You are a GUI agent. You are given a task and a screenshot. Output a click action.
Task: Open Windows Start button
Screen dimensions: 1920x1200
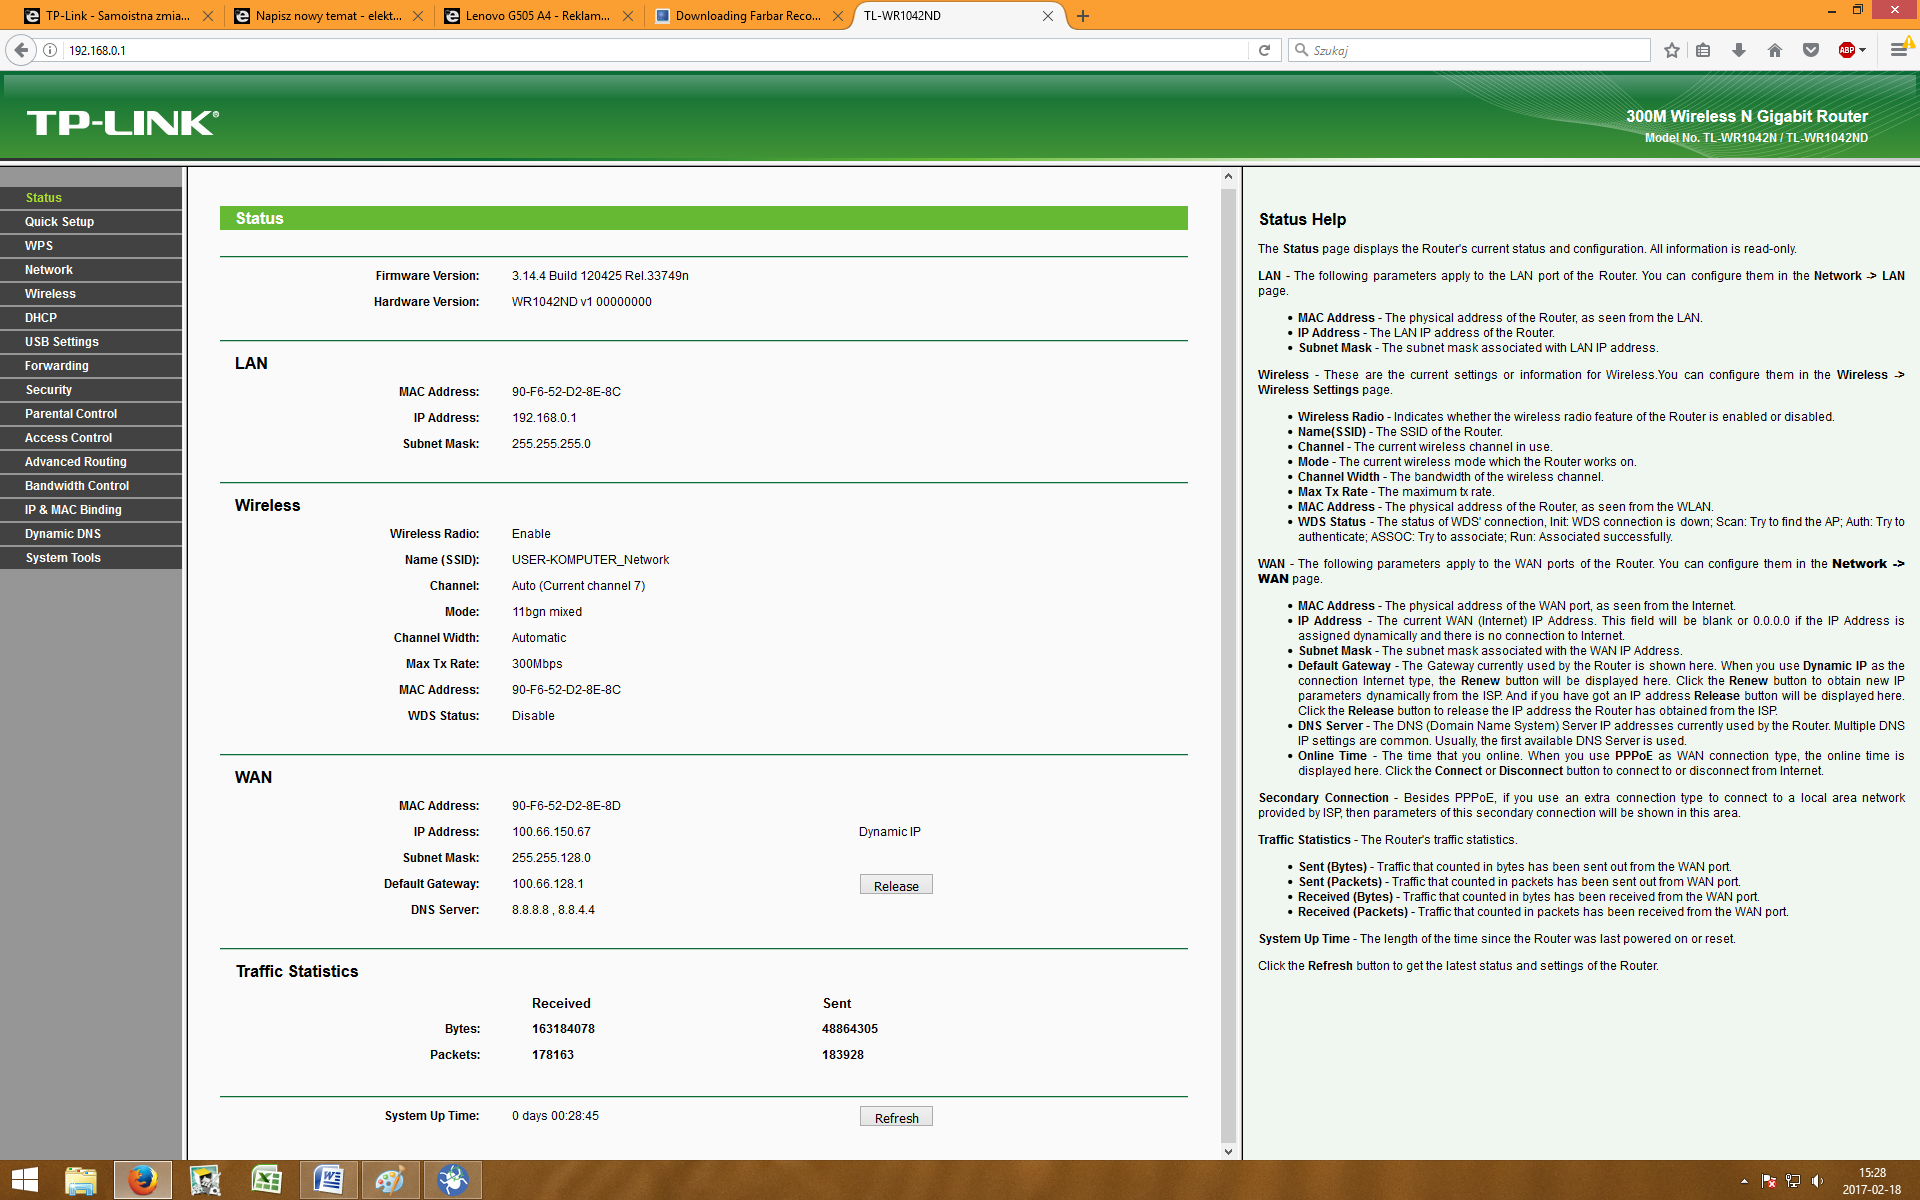point(24,1180)
